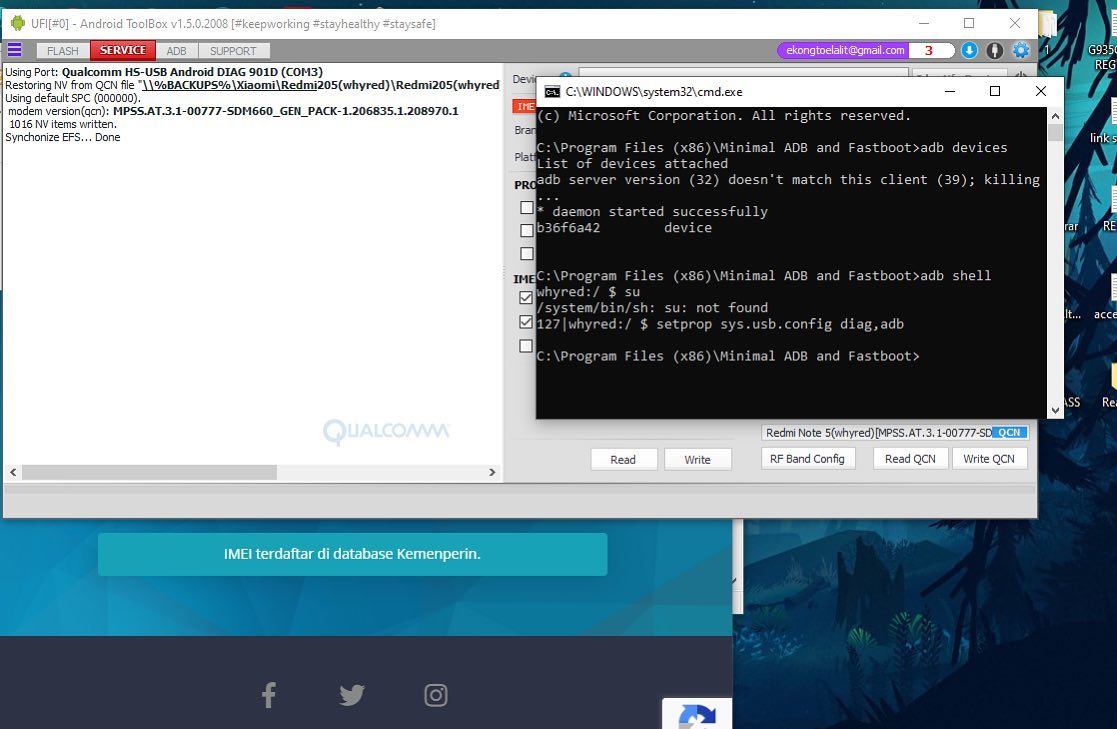Click the Android logo in UFI title bar
Screen dimensions: 1117x729
17,24
